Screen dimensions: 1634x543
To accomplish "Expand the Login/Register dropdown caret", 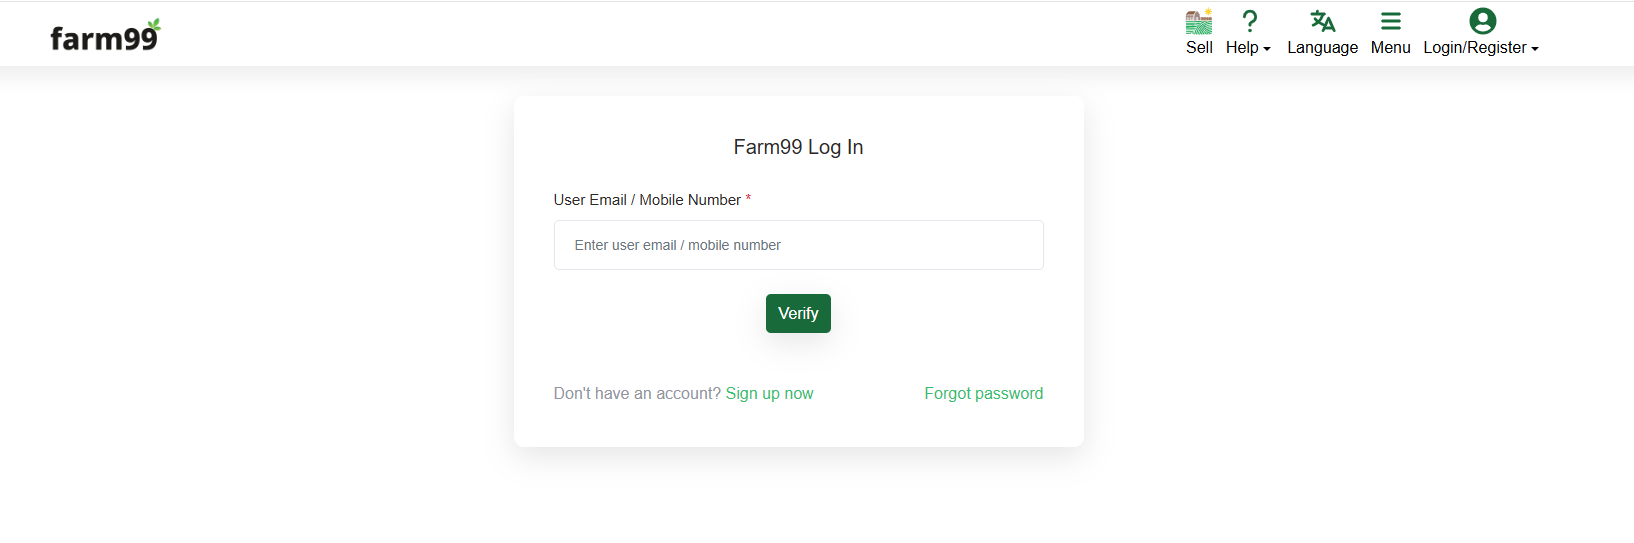I will (1535, 49).
